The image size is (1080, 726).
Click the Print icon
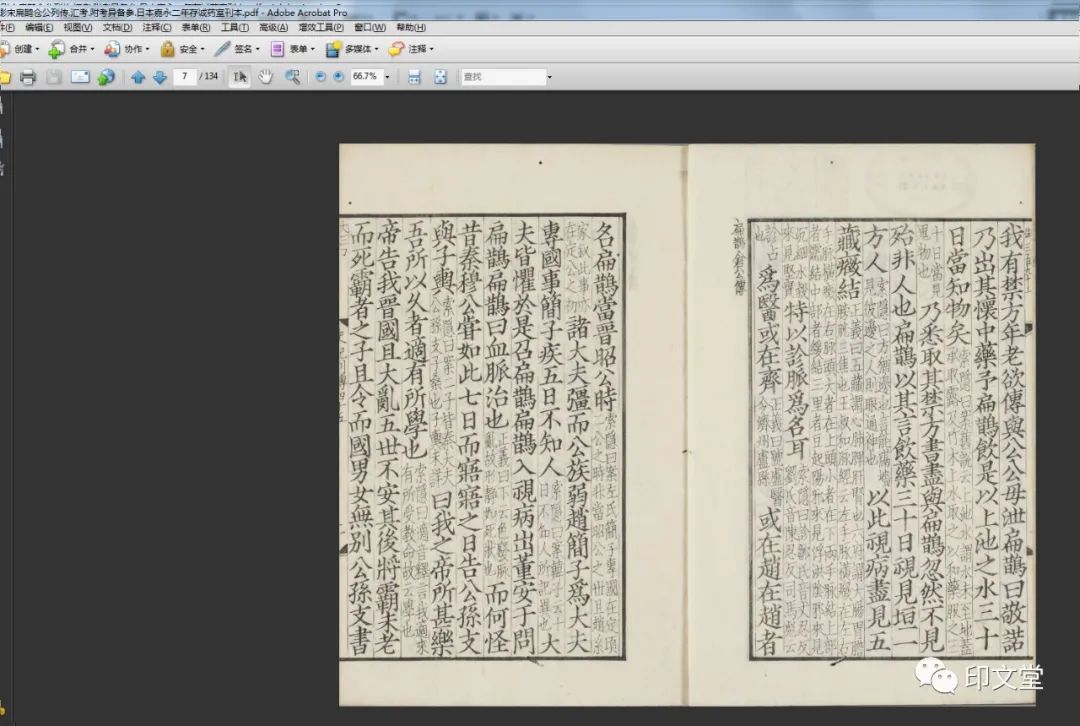[28, 77]
